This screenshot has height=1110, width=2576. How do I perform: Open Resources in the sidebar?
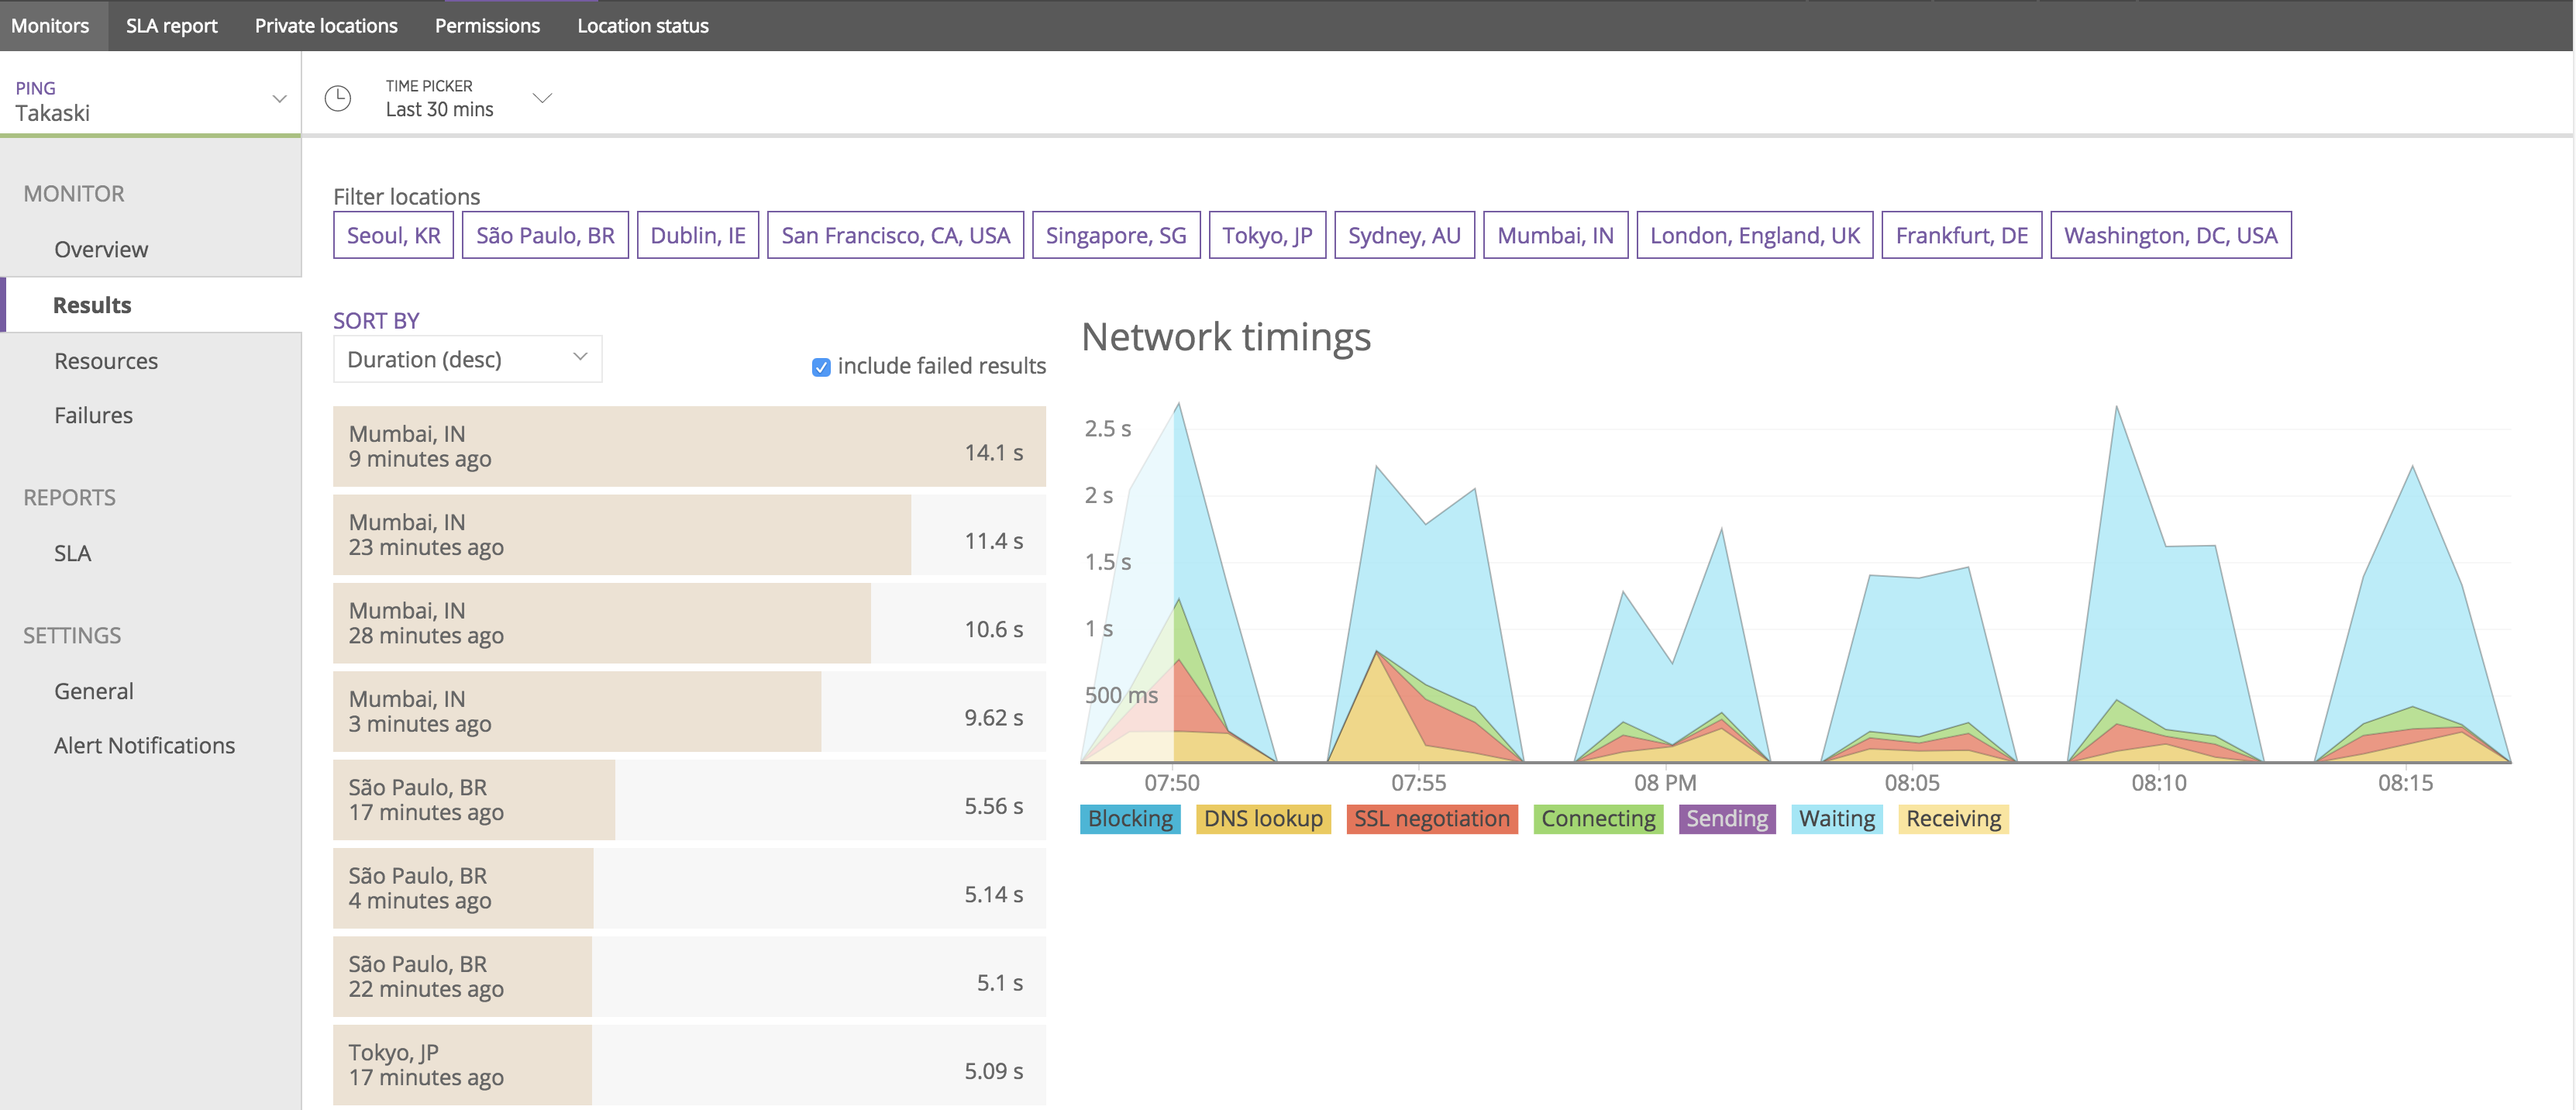pos(106,361)
